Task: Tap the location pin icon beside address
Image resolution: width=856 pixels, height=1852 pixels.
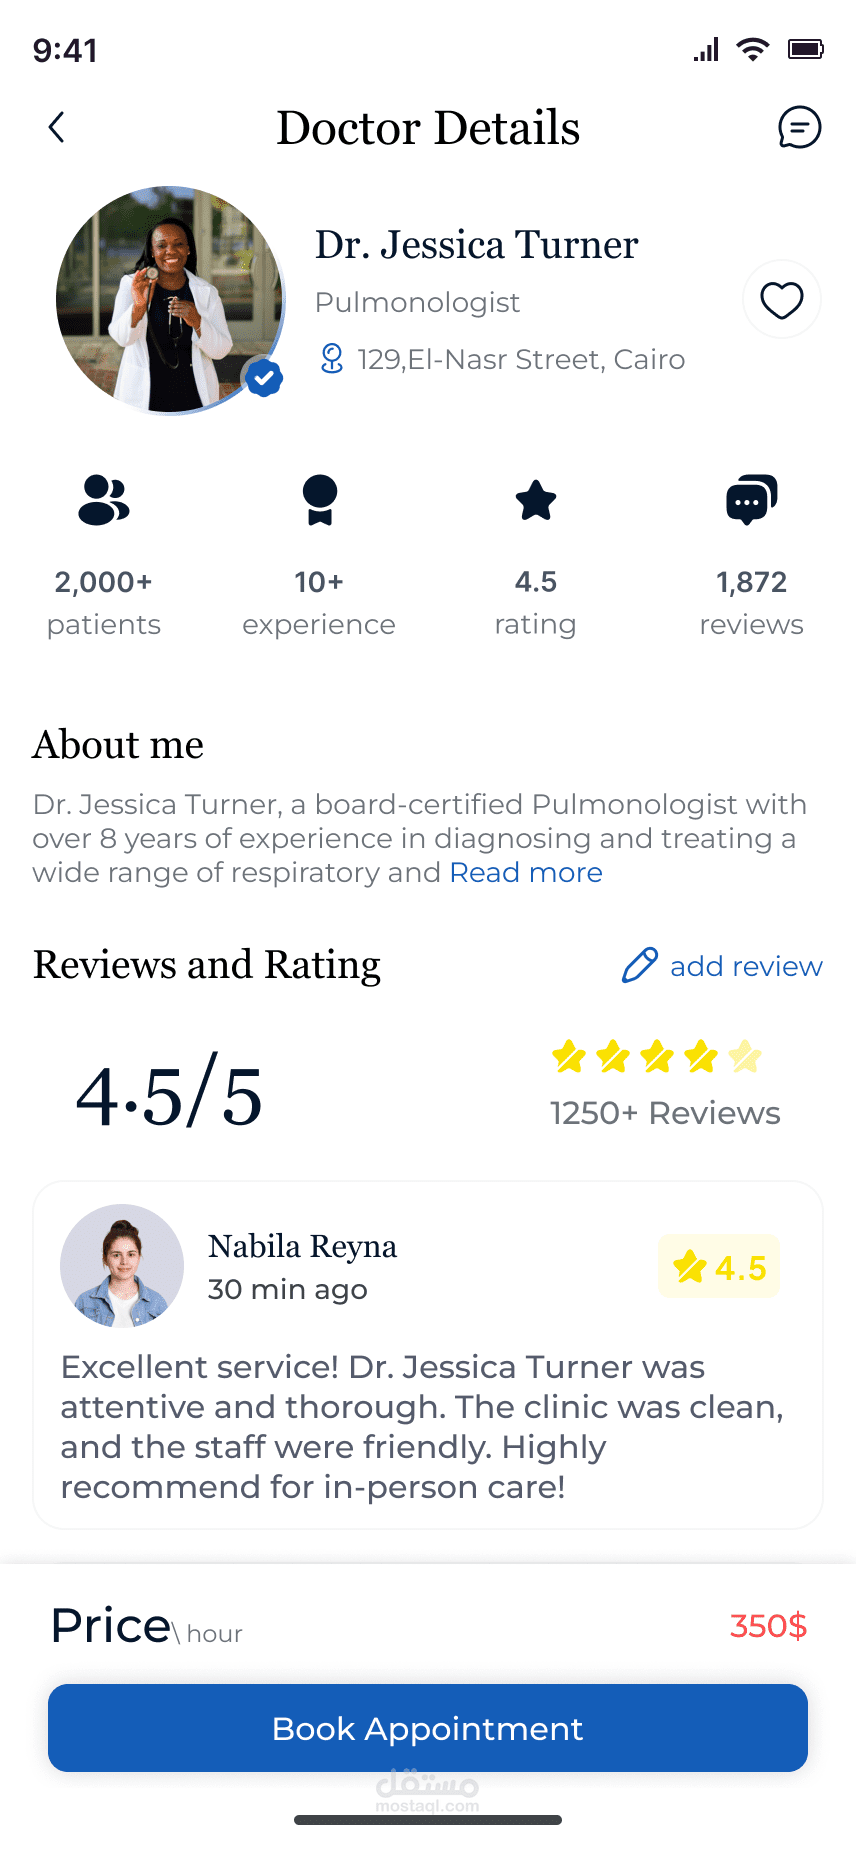Action: [331, 359]
